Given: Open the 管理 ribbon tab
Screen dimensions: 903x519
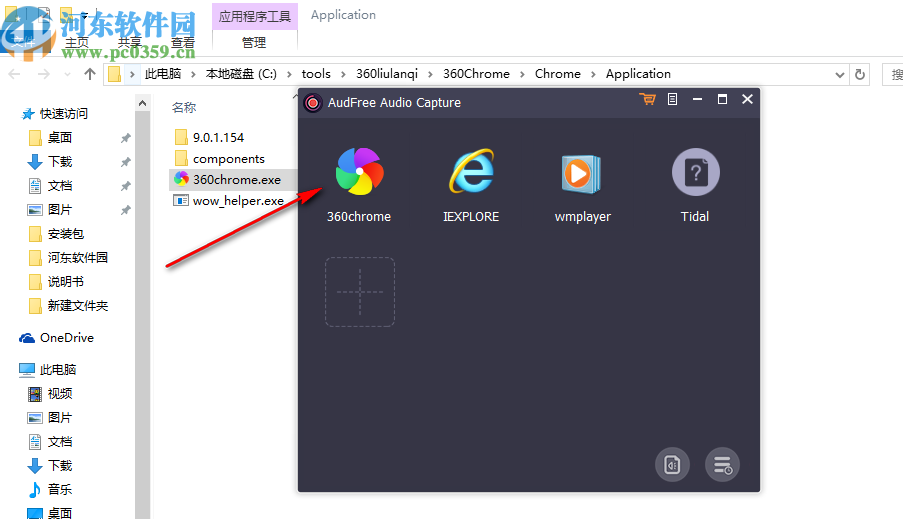Looking at the screenshot, I should [x=254, y=43].
